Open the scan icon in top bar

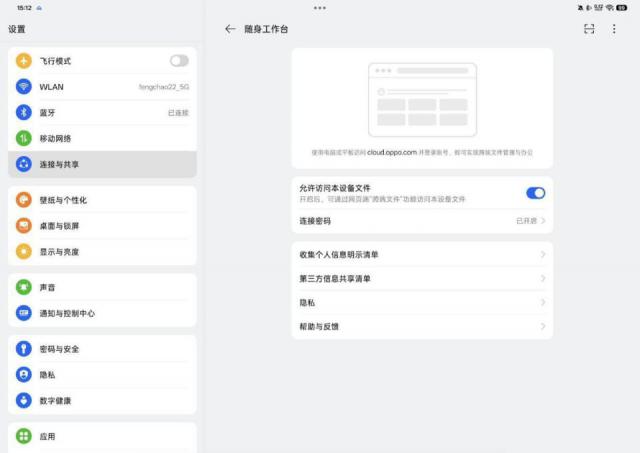coord(589,29)
